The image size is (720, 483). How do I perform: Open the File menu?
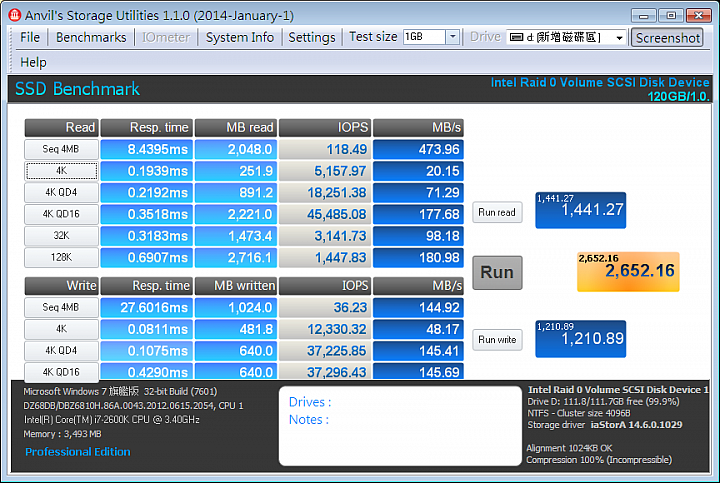pos(30,37)
